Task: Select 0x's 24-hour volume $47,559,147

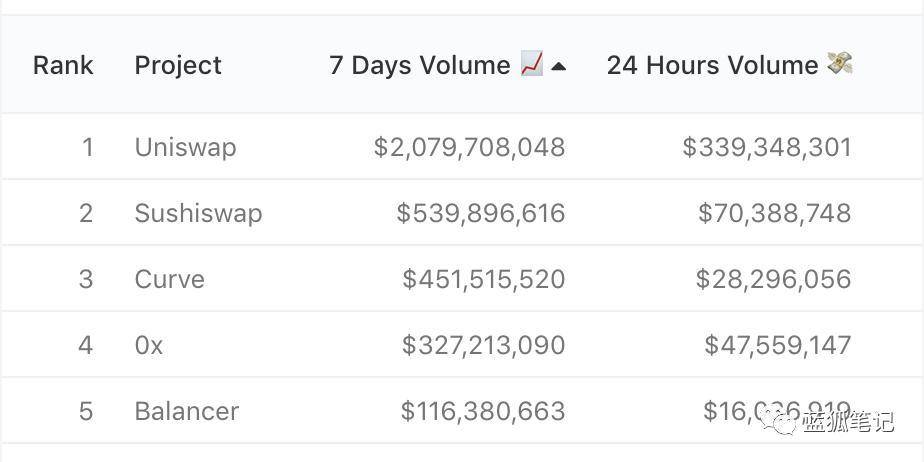Action: [777, 345]
